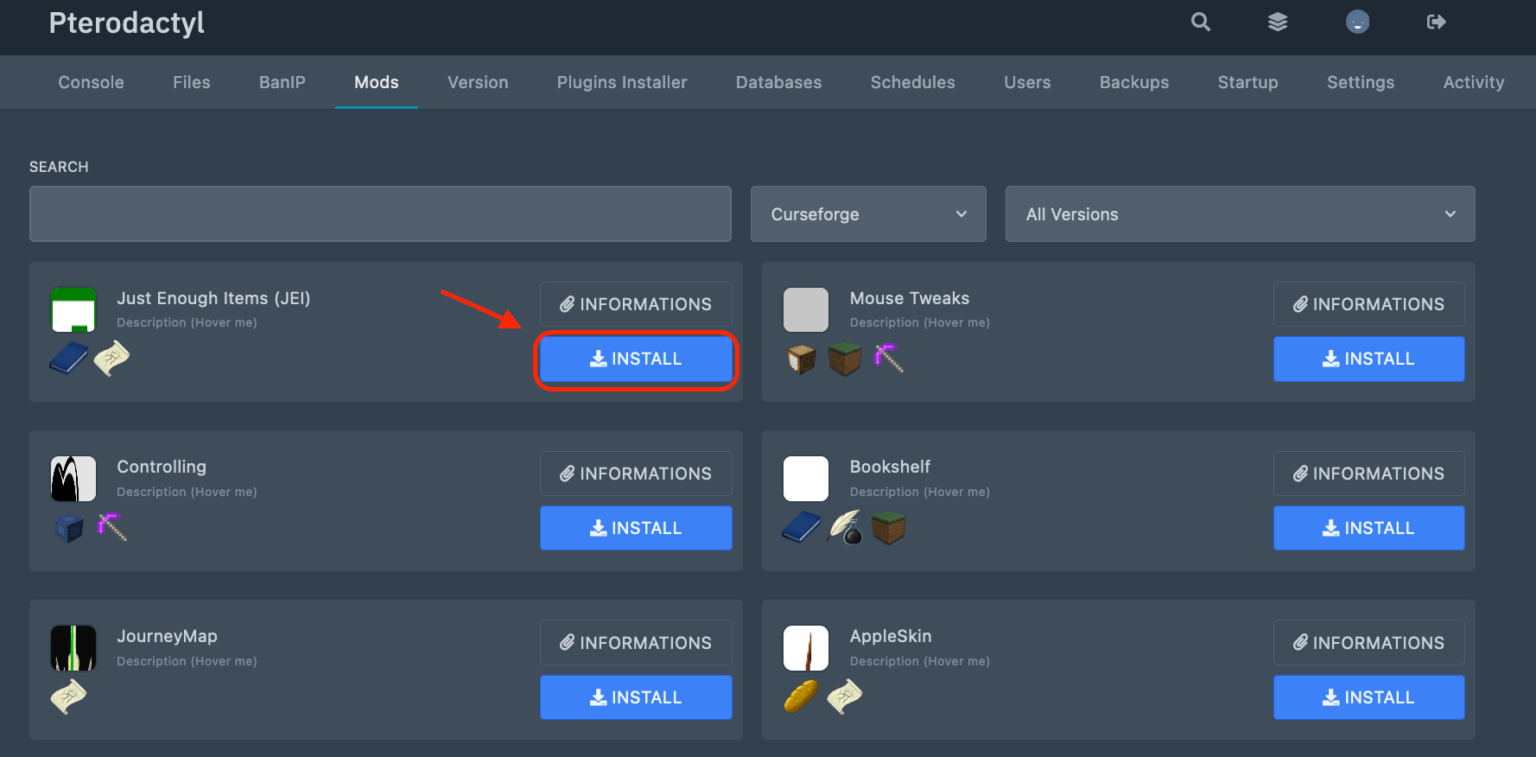The image size is (1536, 757).
Task: Install the Just Enough Items mod
Action: (x=636, y=358)
